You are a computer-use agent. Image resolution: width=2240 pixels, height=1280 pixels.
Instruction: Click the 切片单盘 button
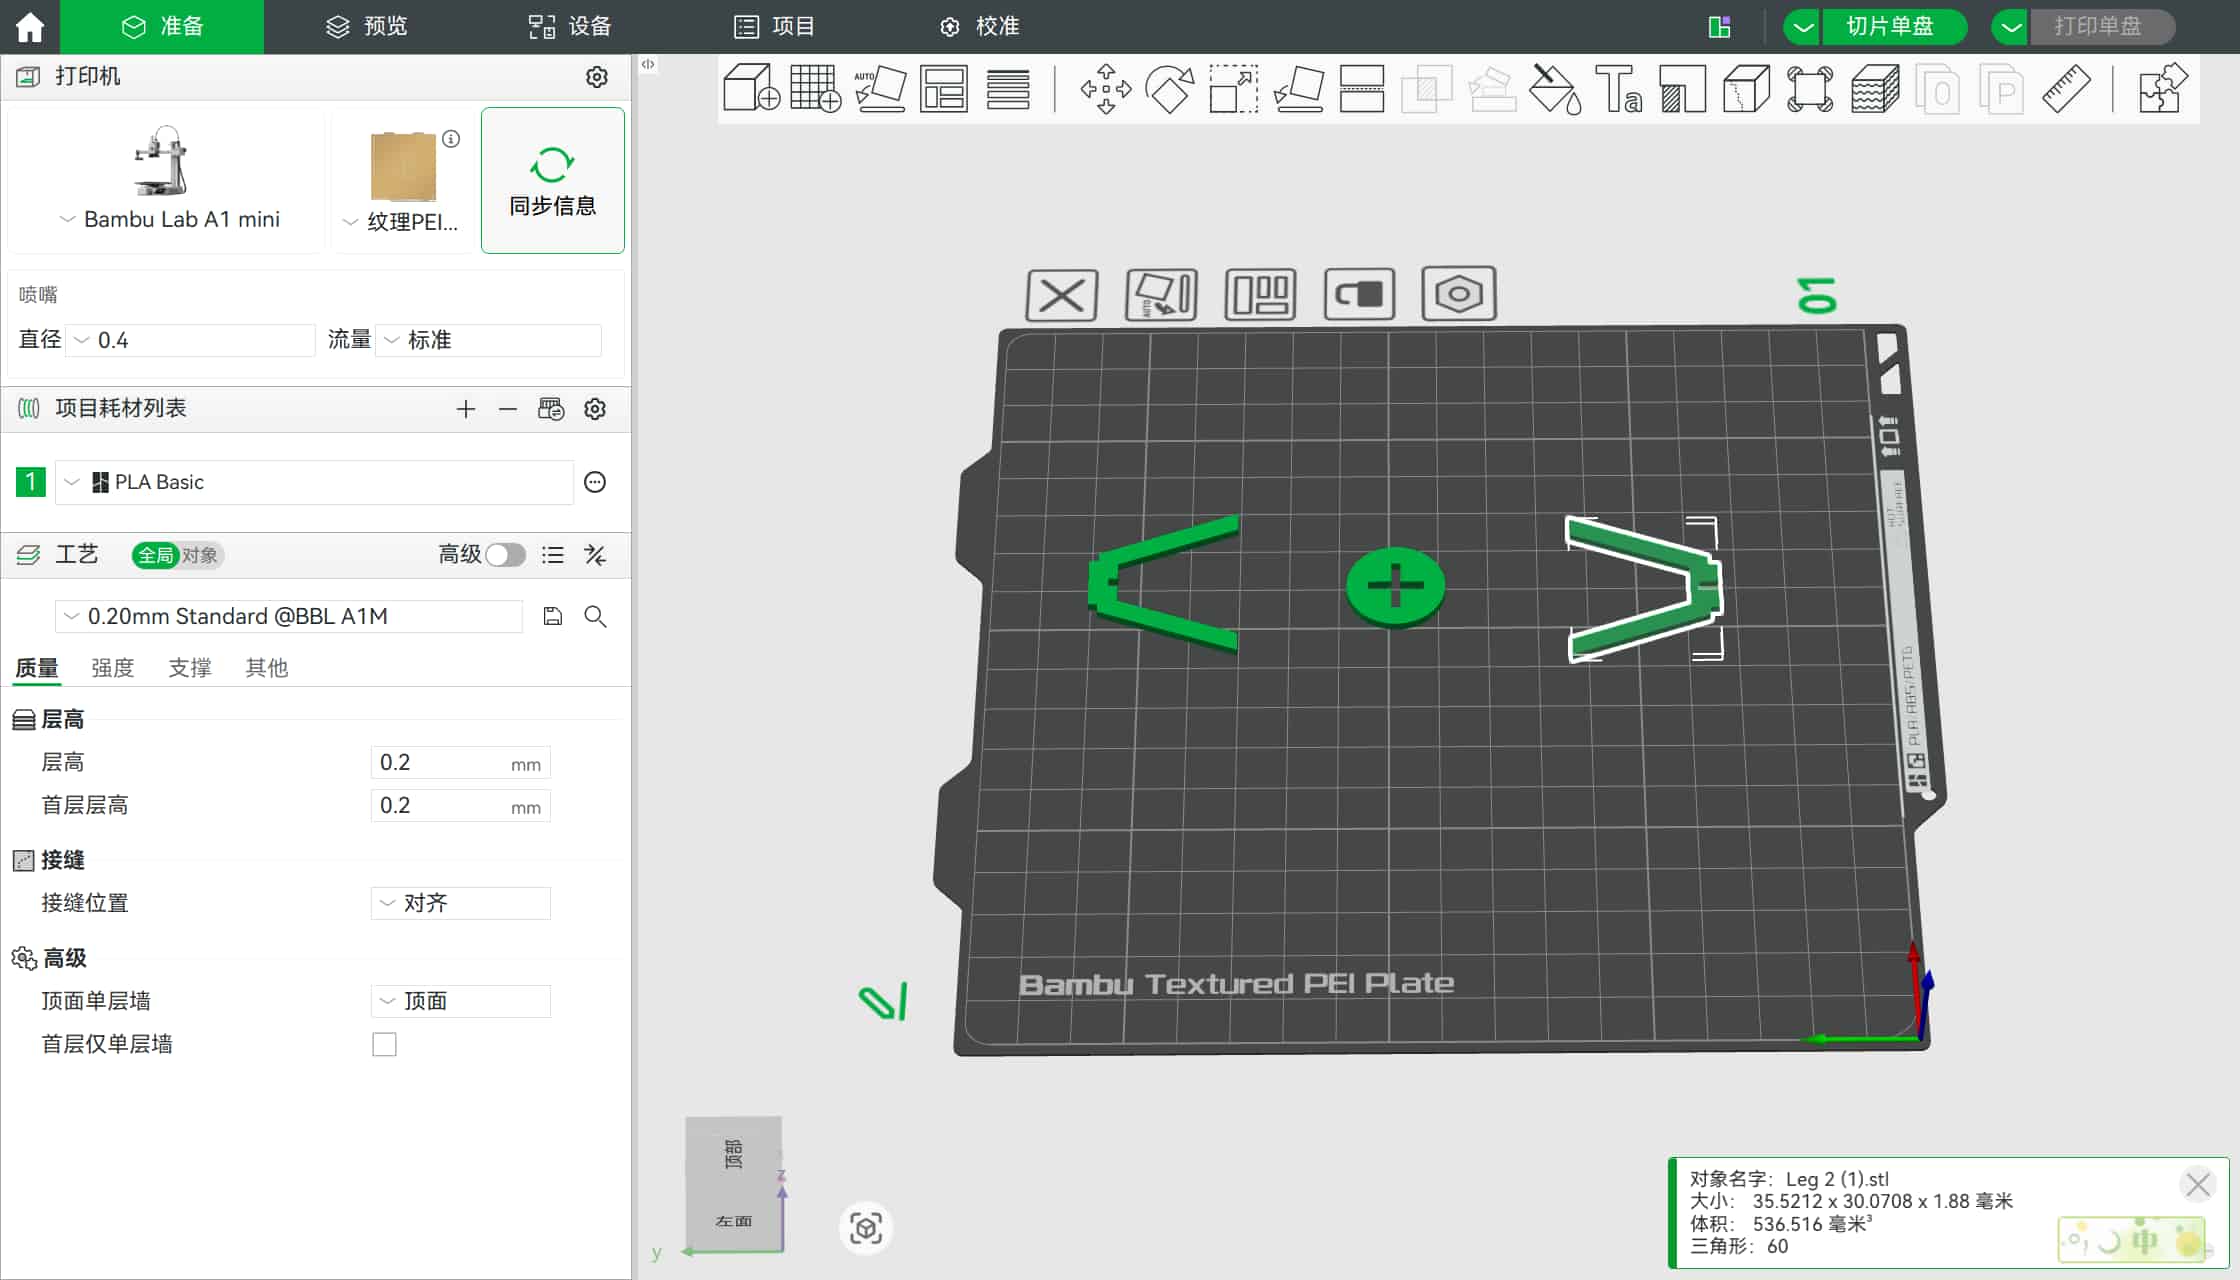[x=1889, y=26]
